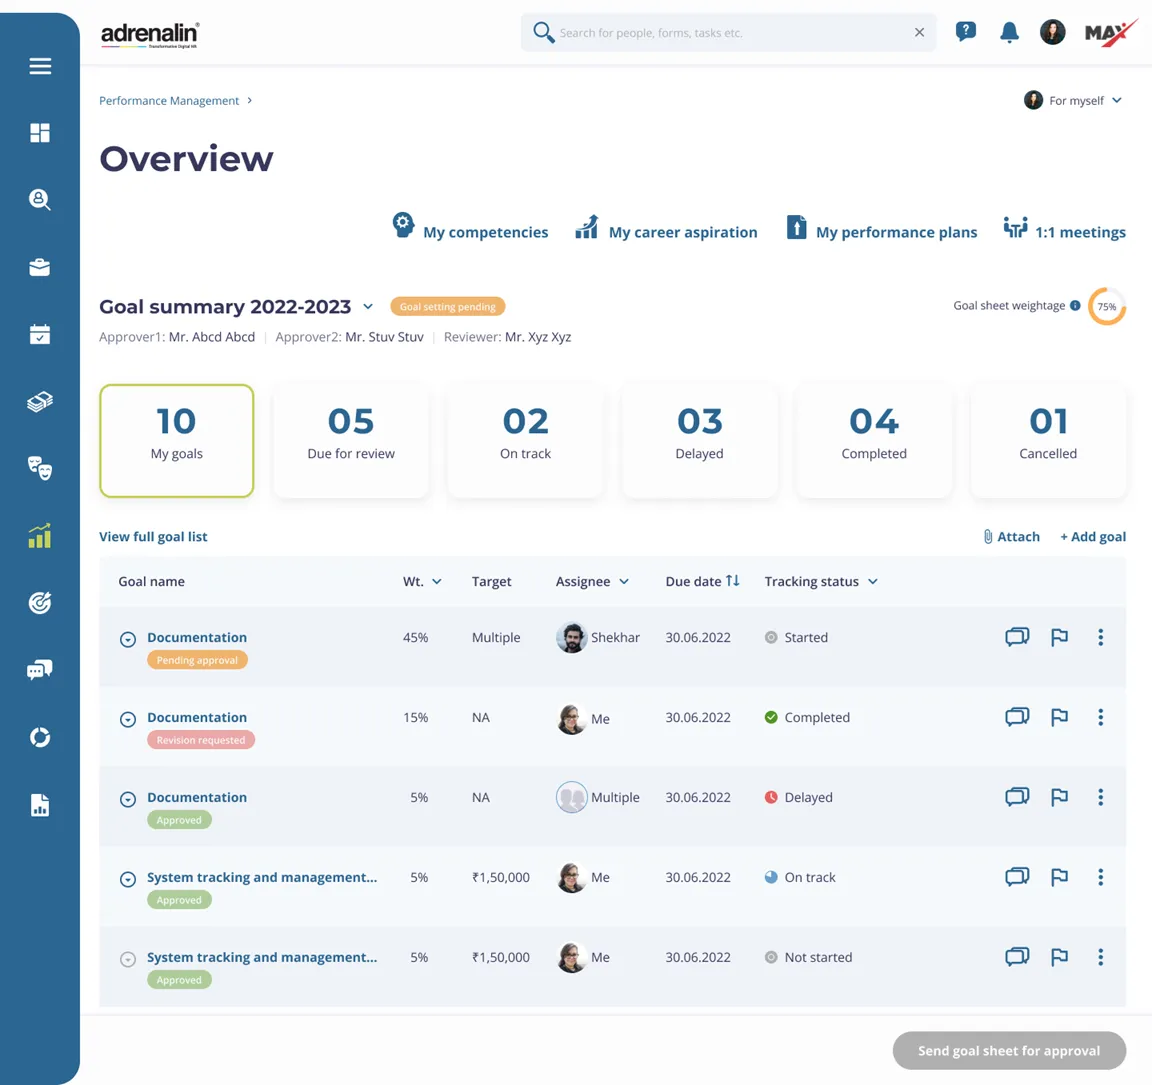The height and width of the screenshot is (1085, 1152).
Task: Select the Cancelled card
Action: pos(1048,441)
